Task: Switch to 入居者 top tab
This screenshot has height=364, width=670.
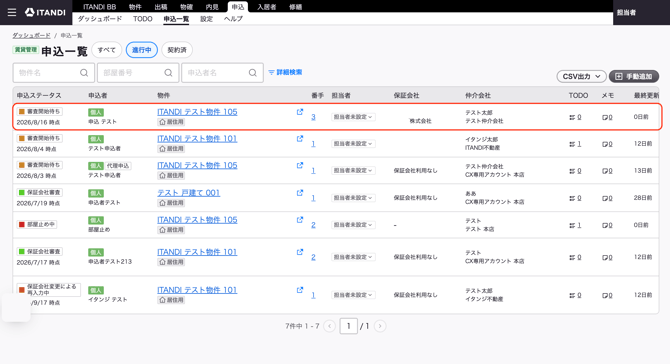Action: 267,7
